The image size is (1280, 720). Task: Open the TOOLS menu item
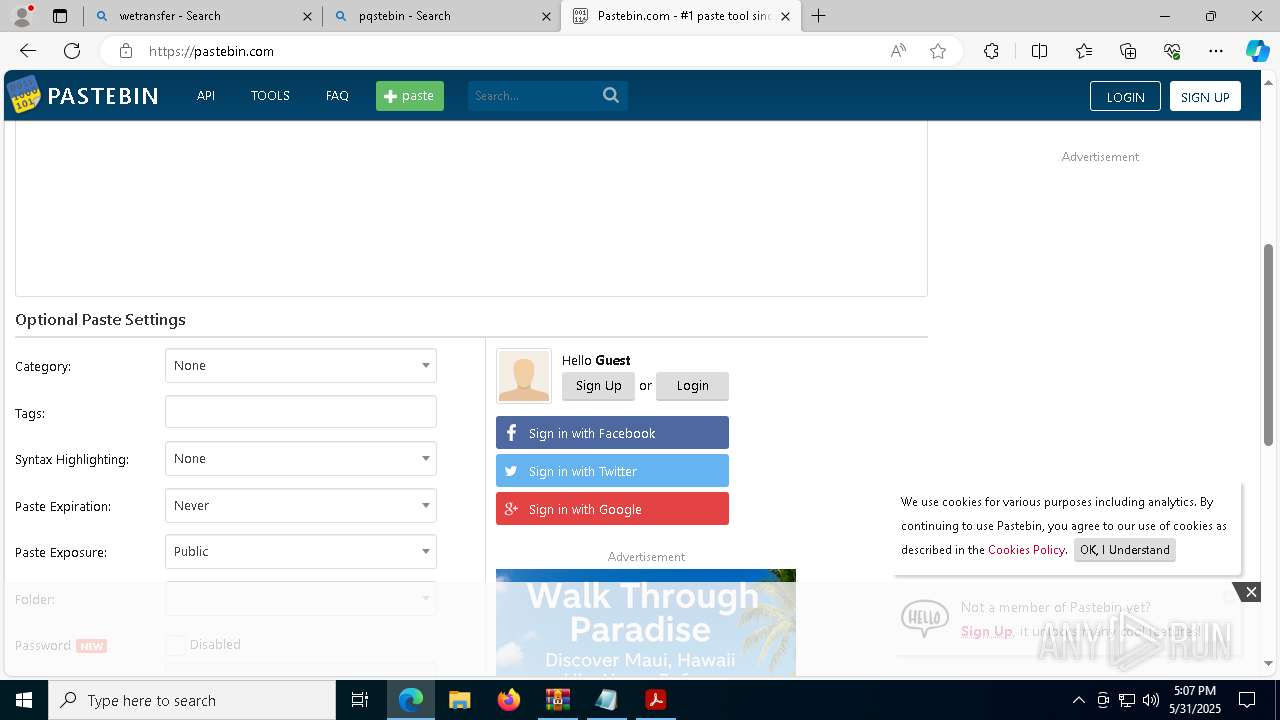click(x=270, y=95)
